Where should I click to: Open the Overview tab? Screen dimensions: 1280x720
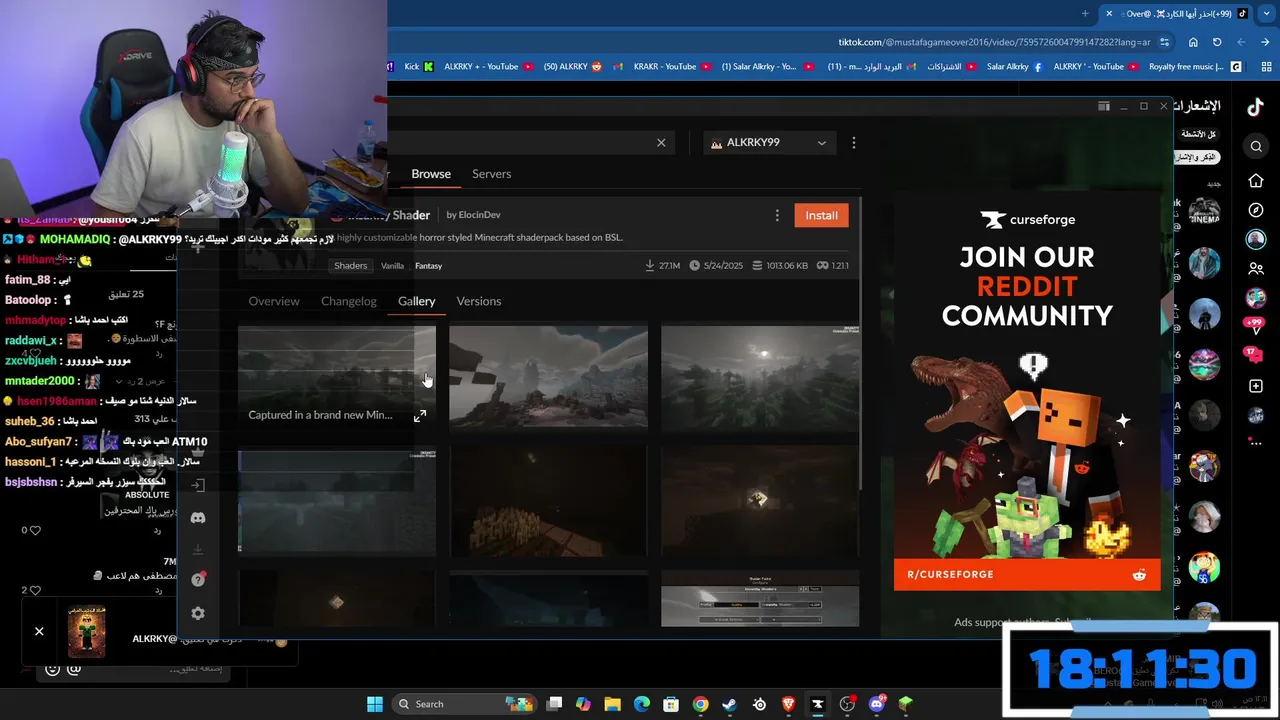tap(274, 301)
